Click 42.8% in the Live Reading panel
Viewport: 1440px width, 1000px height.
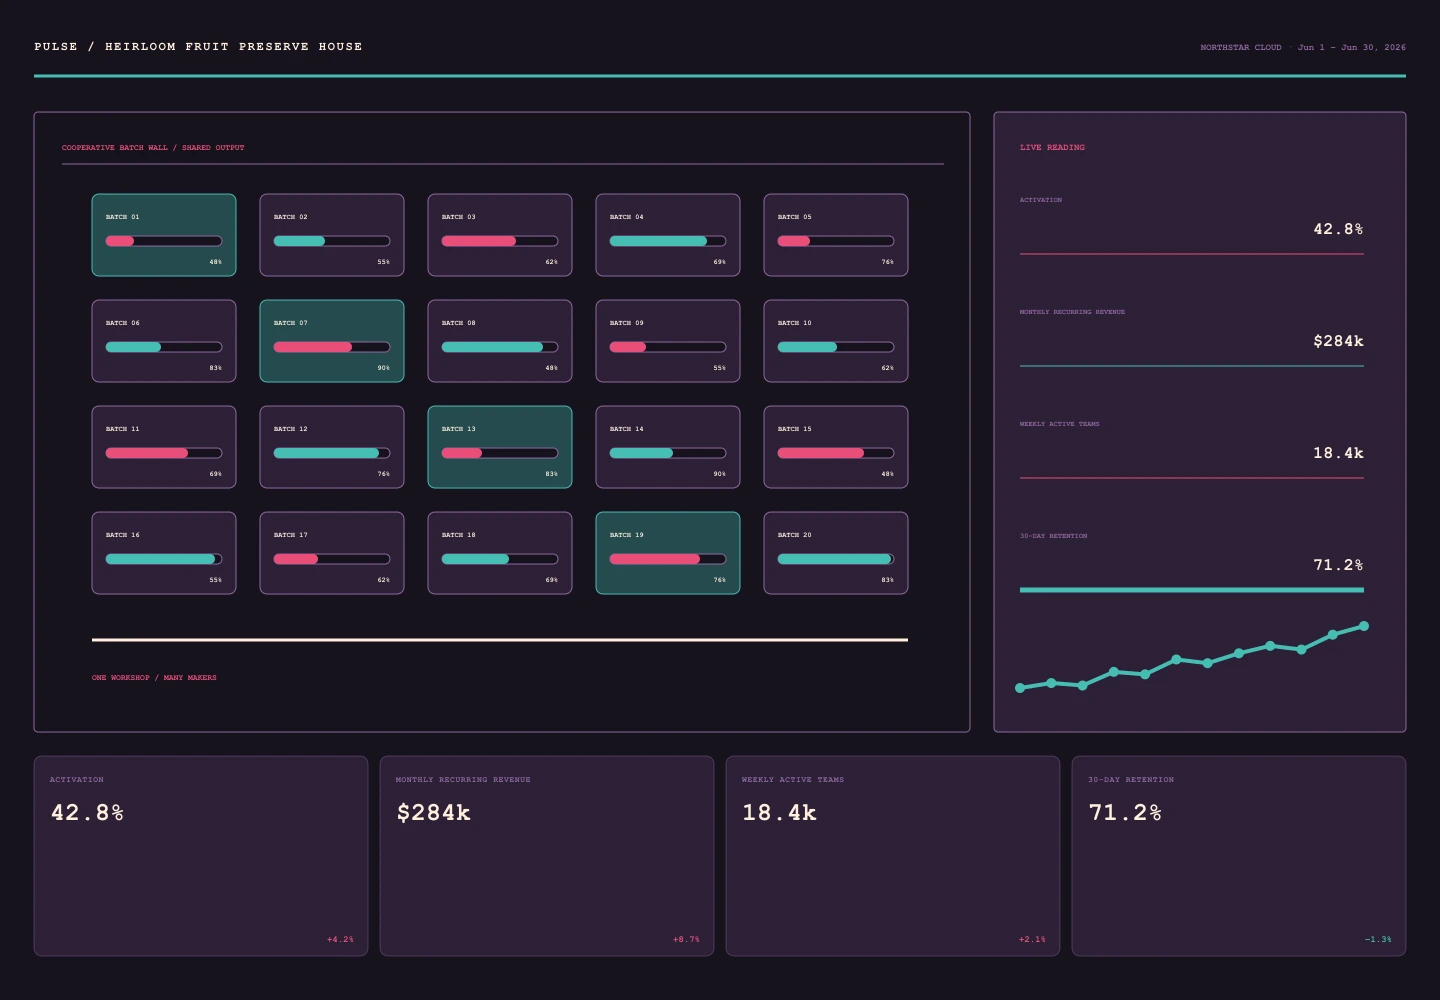pyautogui.click(x=1338, y=229)
